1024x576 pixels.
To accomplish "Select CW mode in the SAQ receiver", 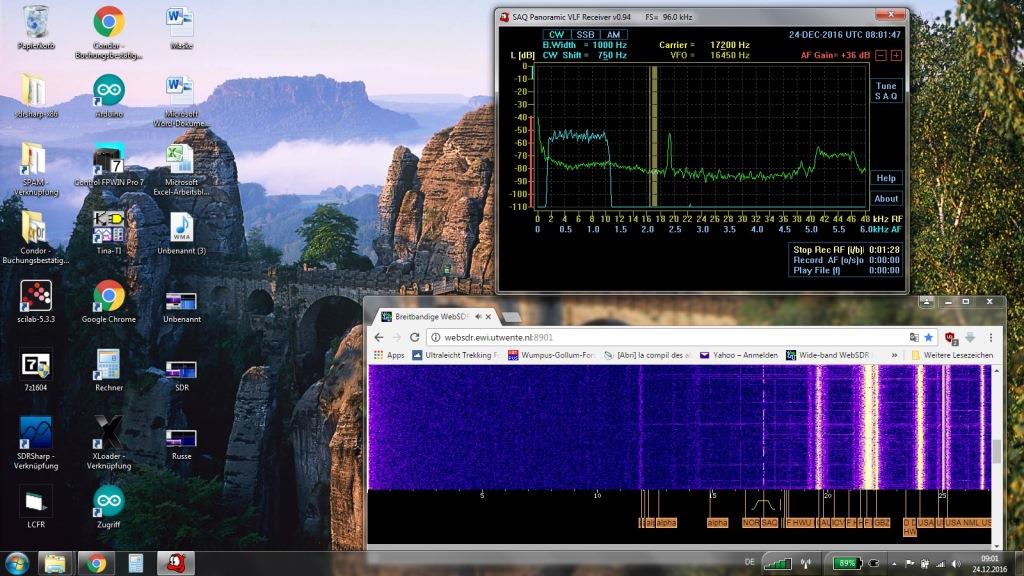I will [557, 35].
